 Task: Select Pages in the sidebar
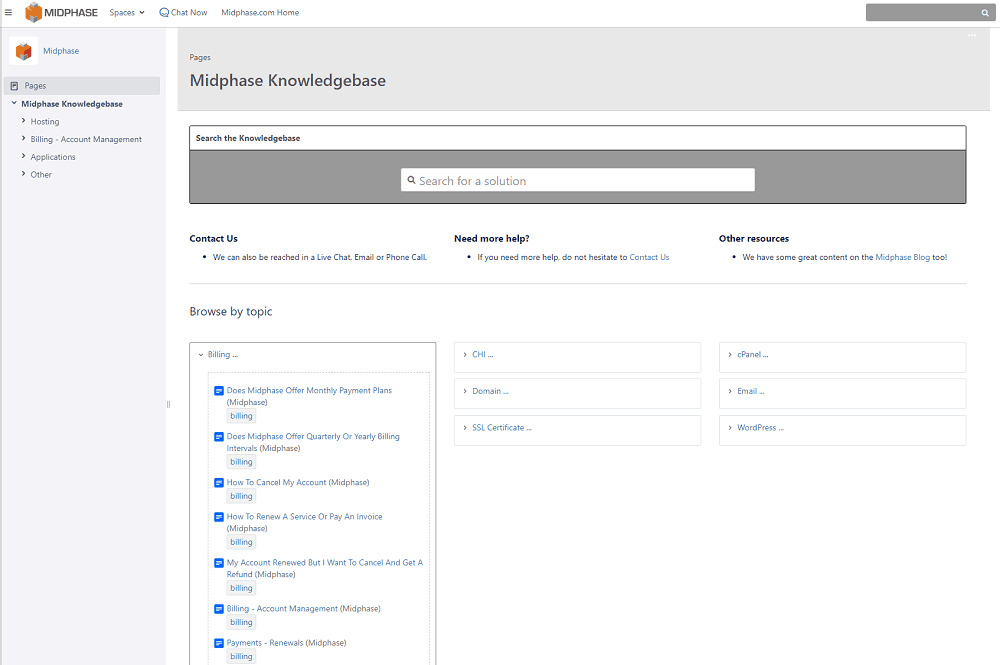82,86
